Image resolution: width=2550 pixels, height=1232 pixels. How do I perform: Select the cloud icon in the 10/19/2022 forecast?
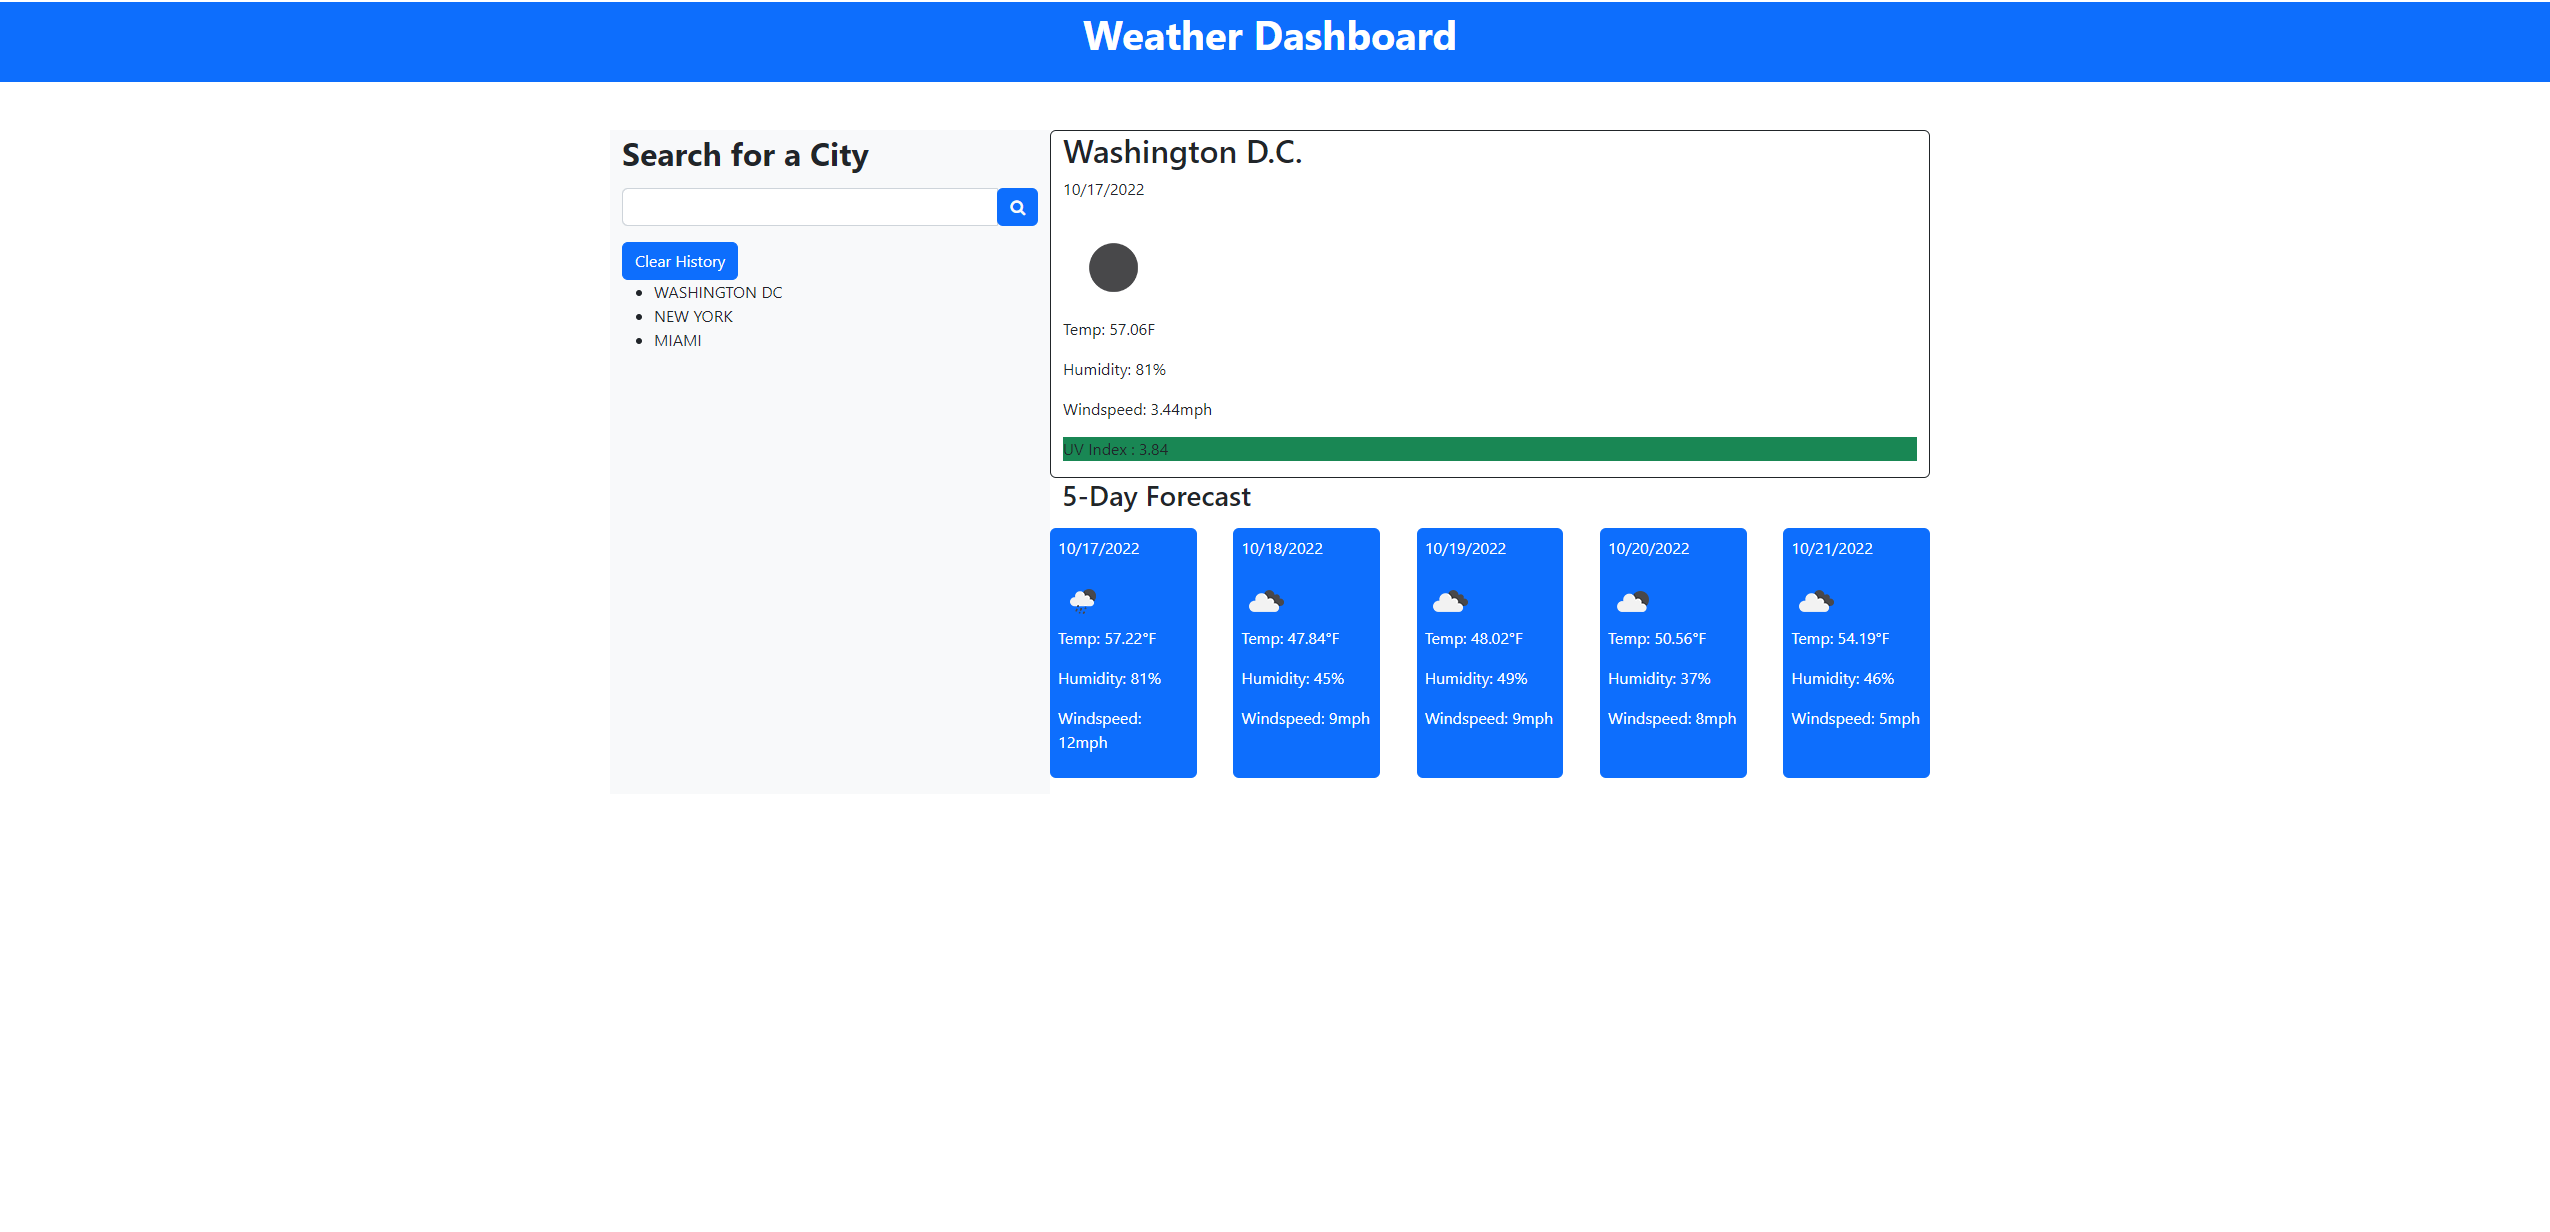coord(1448,600)
